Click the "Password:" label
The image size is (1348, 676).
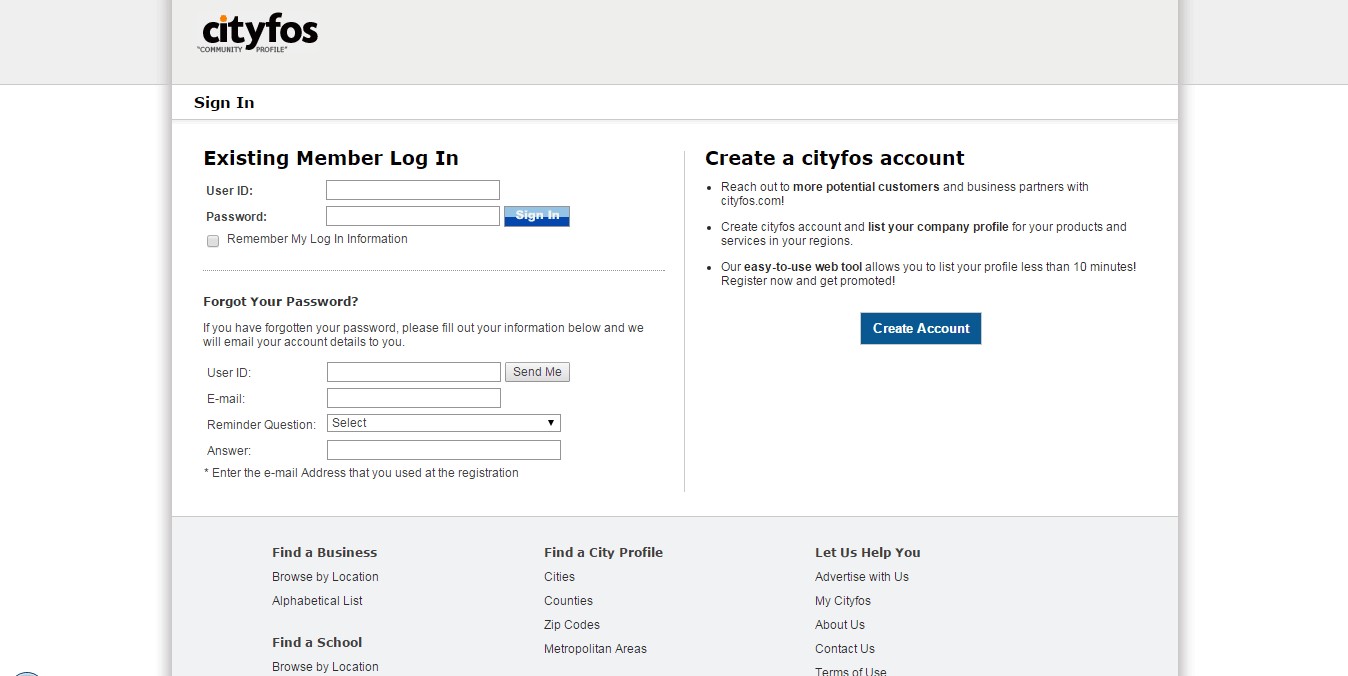coord(237,217)
